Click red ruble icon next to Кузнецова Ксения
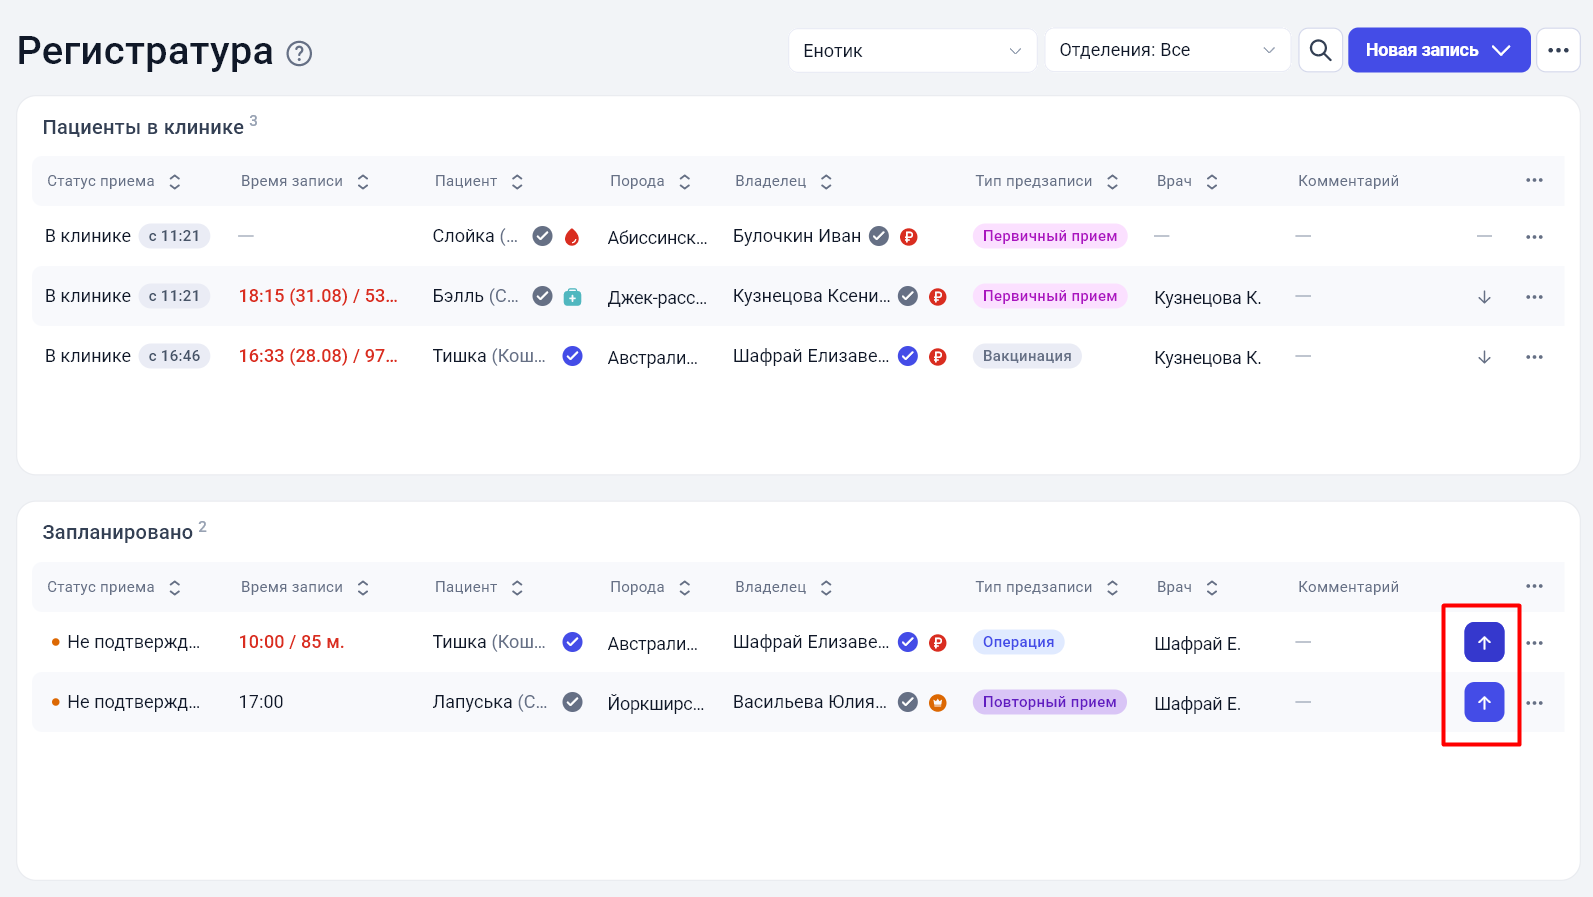The width and height of the screenshot is (1593, 897). click(x=937, y=297)
